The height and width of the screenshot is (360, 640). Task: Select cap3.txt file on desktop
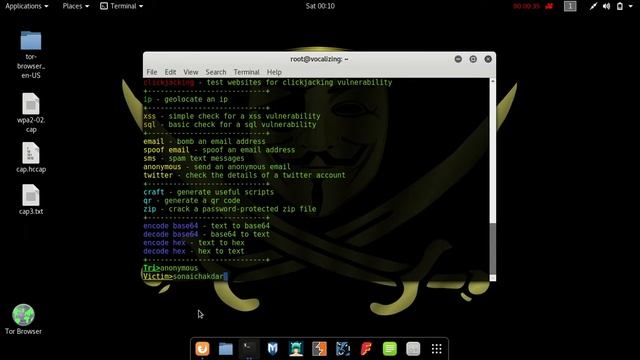pyautogui.click(x=31, y=200)
